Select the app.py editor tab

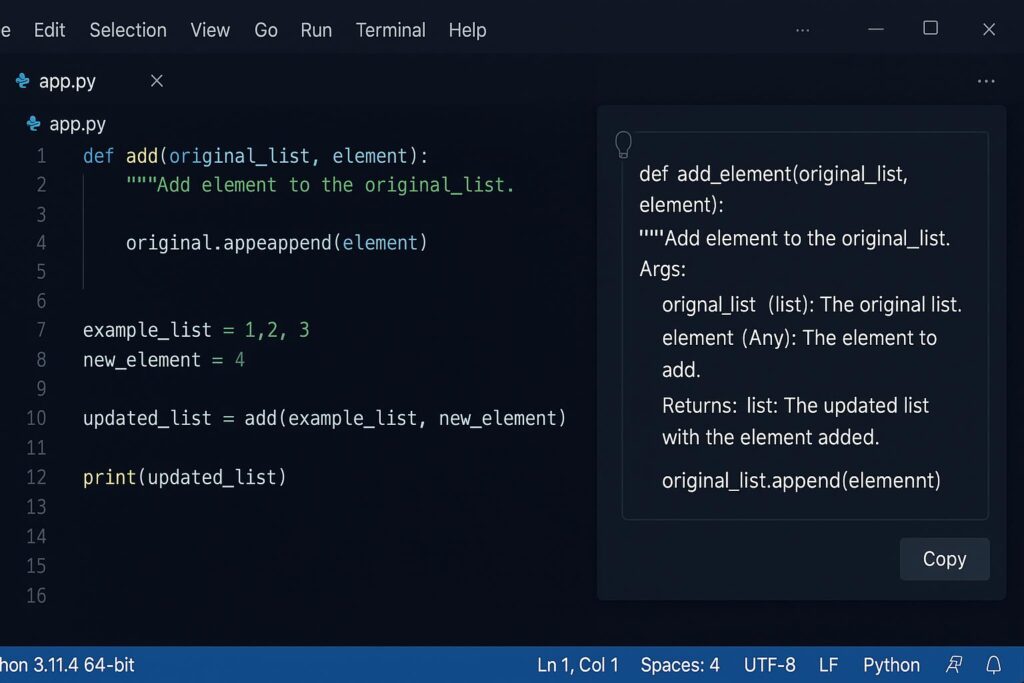tap(89, 81)
